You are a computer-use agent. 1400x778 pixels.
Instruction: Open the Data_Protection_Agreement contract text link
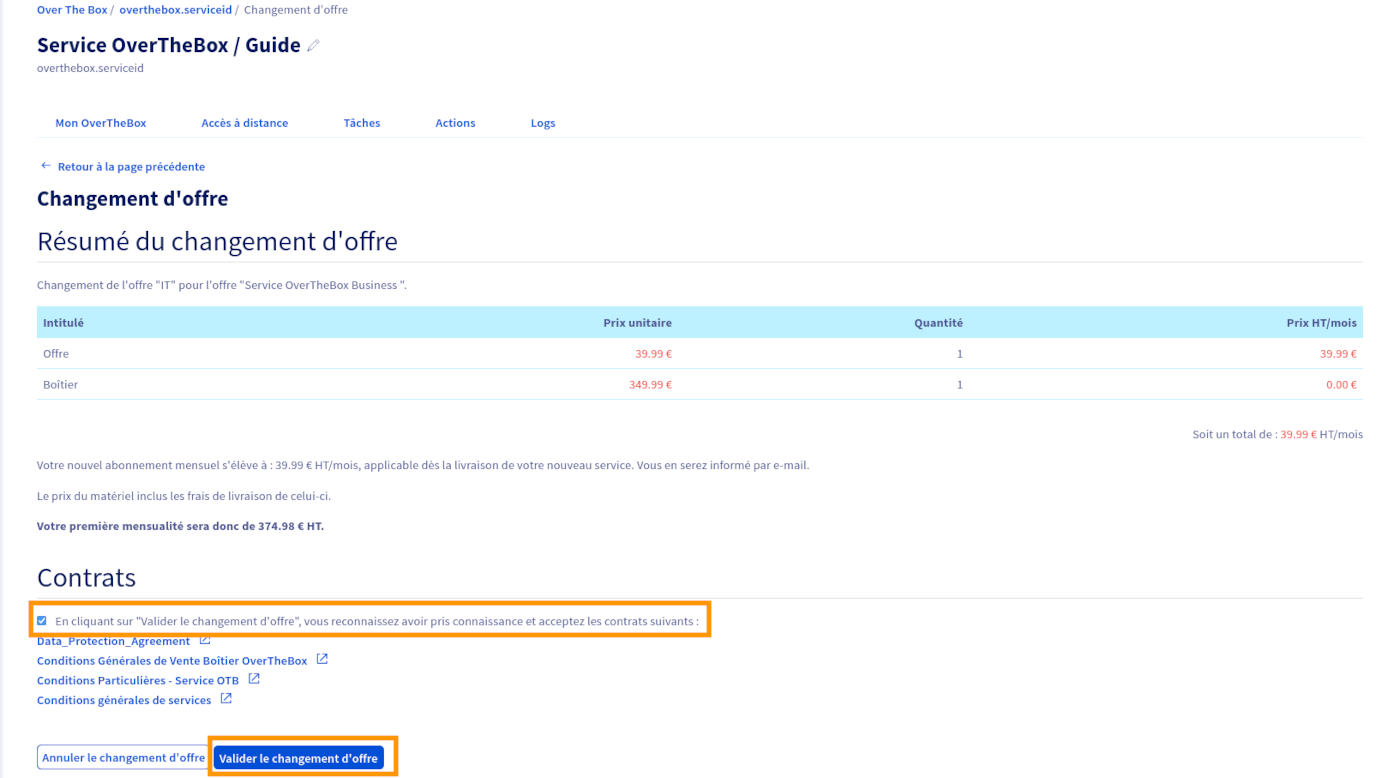pos(113,642)
